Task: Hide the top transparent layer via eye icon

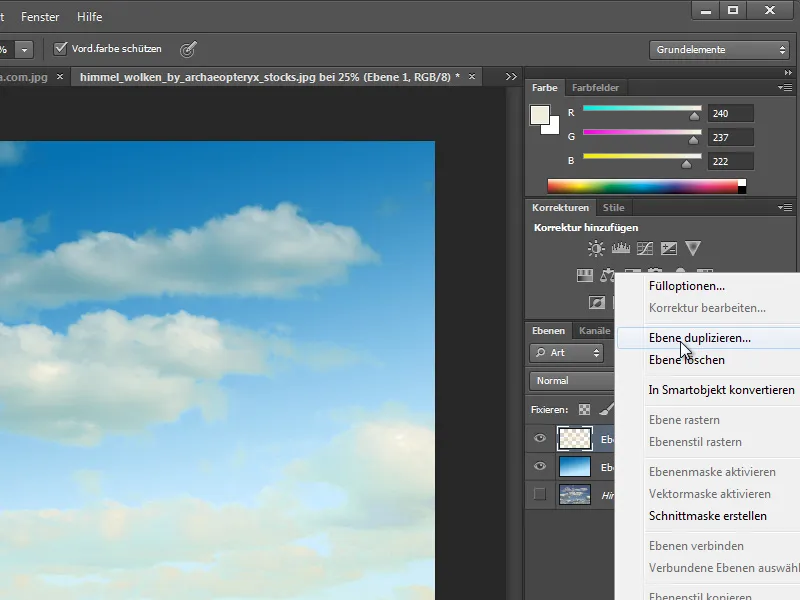Action: tap(540, 438)
